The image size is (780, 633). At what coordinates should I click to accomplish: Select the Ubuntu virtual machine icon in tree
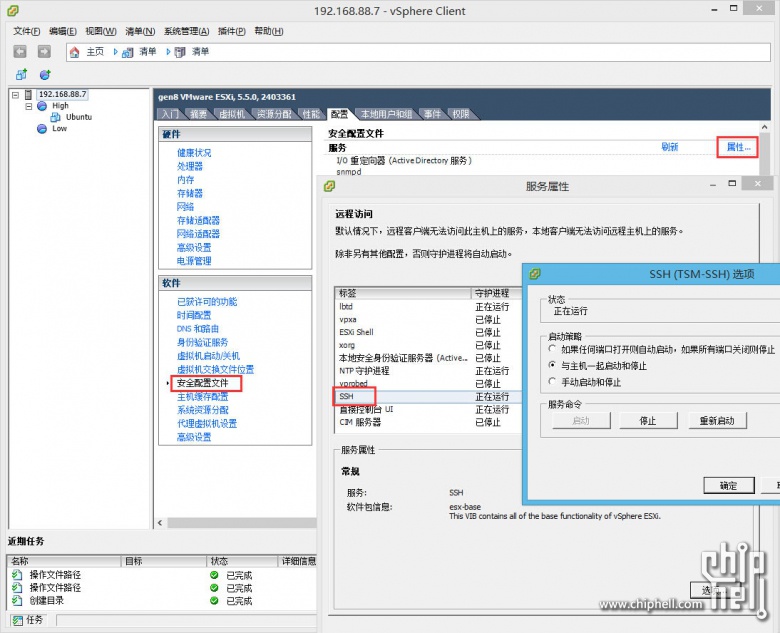pos(57,117)
